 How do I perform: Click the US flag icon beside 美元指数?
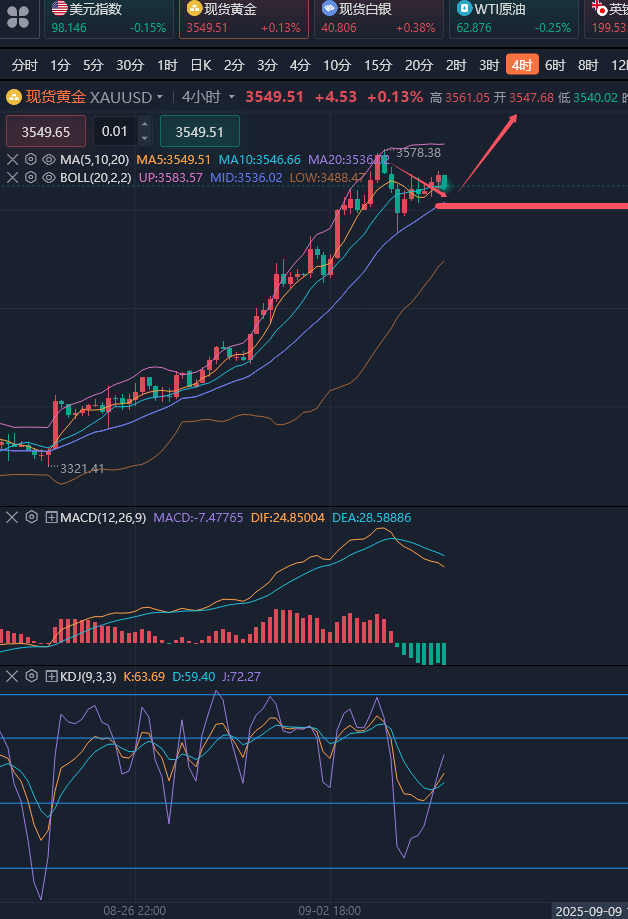59,8
